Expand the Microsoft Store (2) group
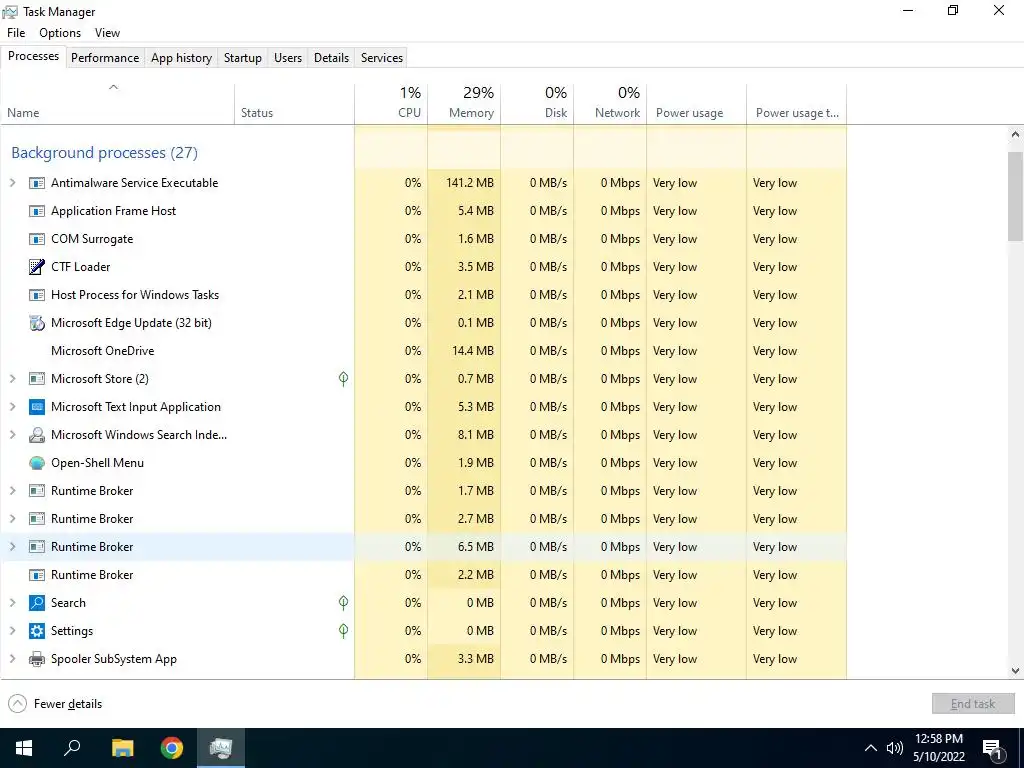The width and height of the screenshot is (1024, 768). pos(12,379)
